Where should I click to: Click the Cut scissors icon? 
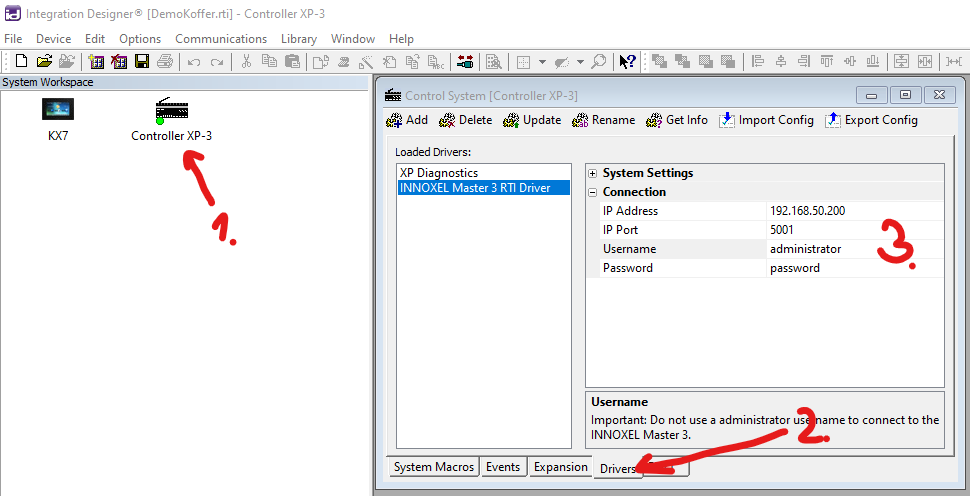pos(246,61)
